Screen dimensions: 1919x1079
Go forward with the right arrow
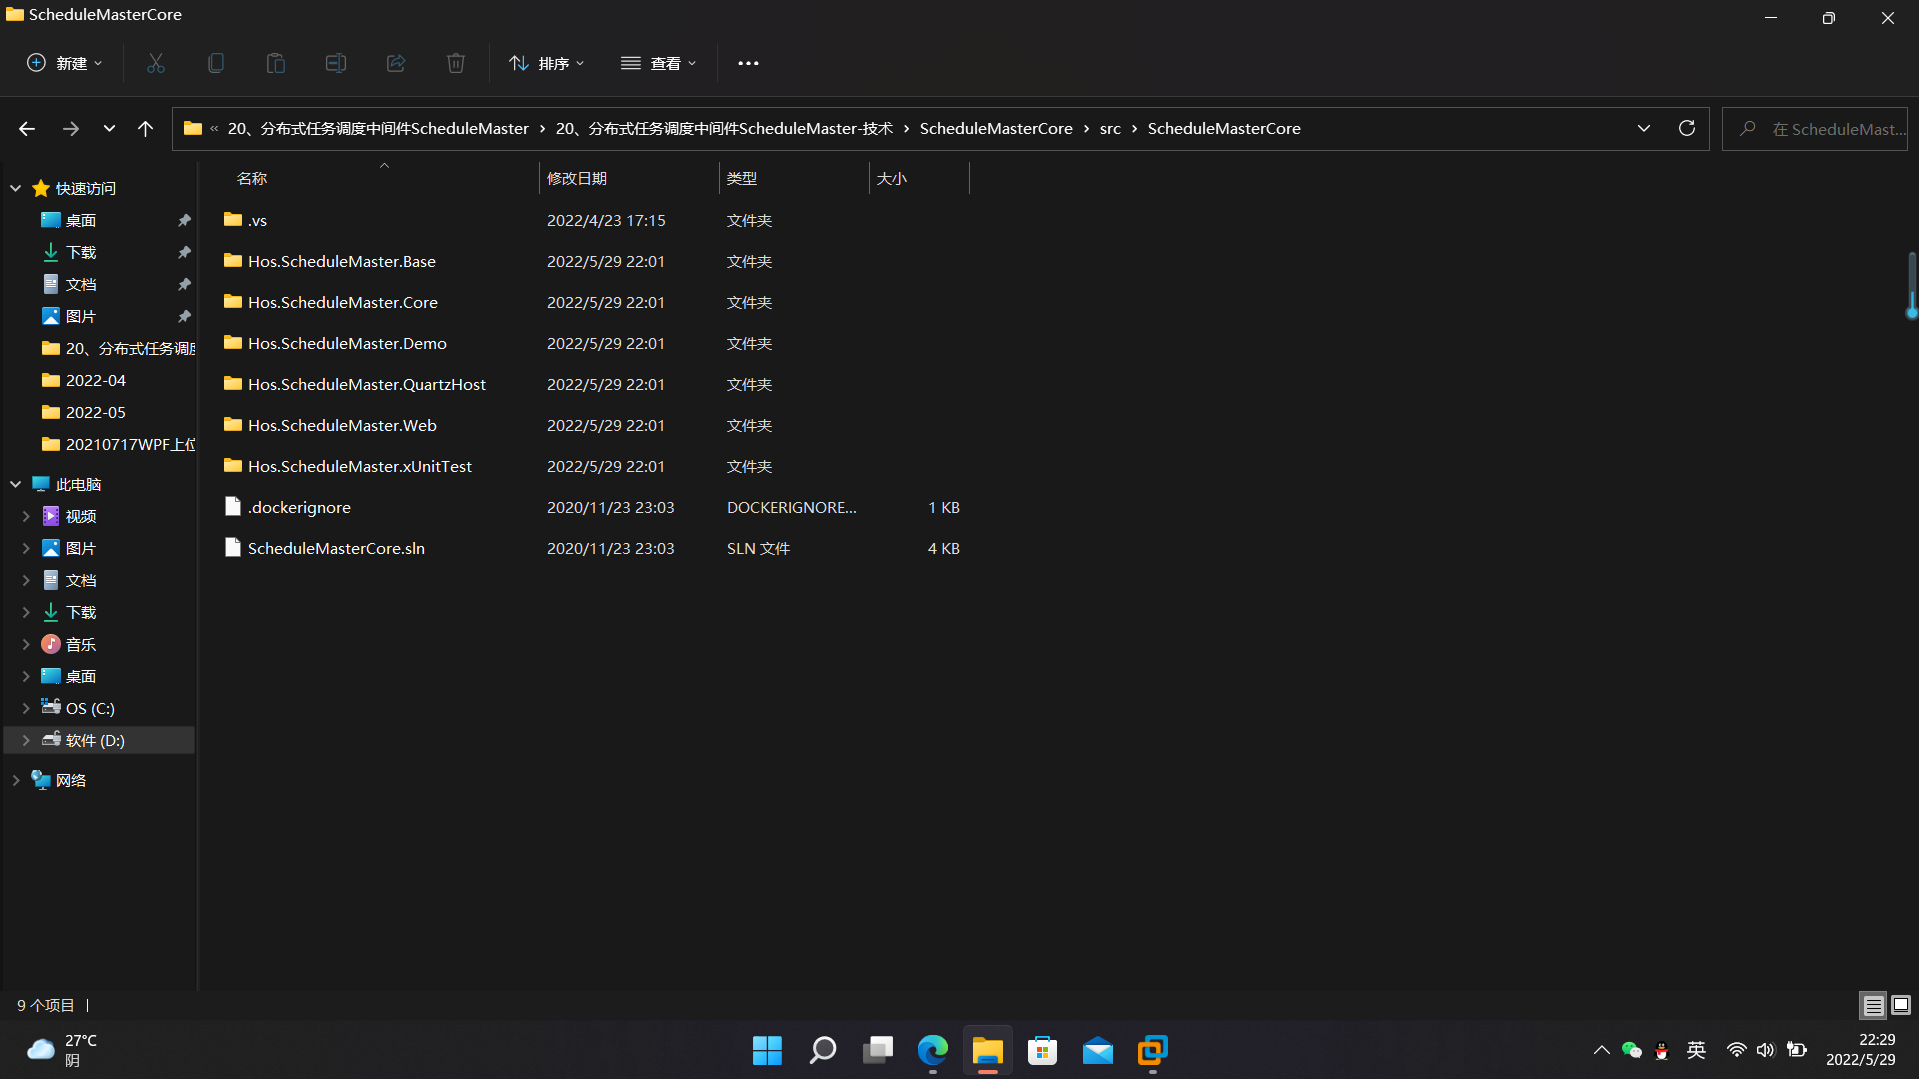[x=70, y=129]
